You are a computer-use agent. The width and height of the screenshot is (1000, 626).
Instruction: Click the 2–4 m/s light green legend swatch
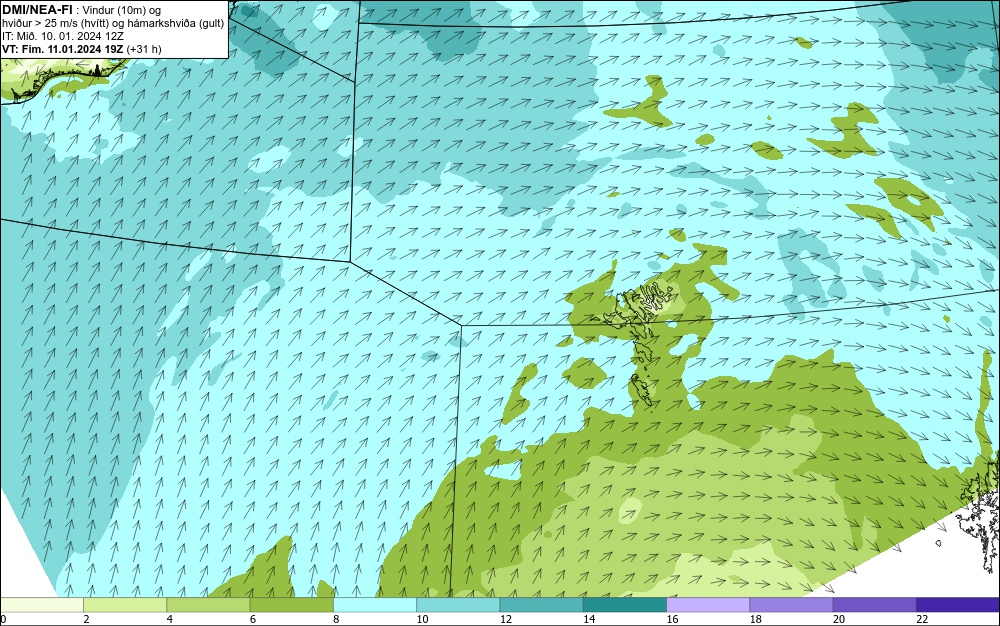click(x=125, y=604)
